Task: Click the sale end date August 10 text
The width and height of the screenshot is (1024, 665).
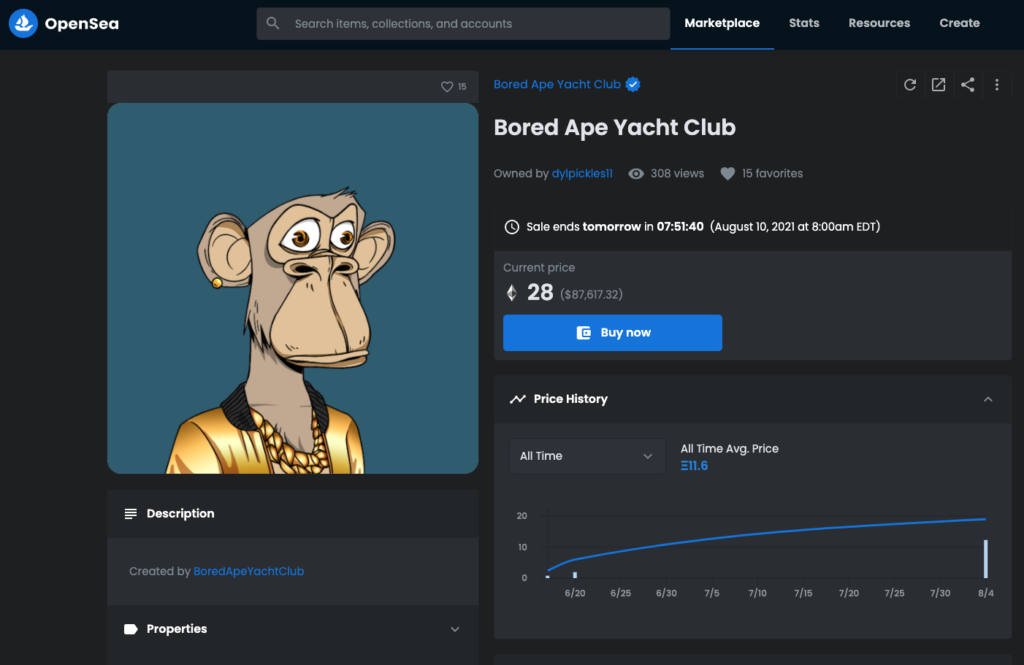Action: point(795,227)
